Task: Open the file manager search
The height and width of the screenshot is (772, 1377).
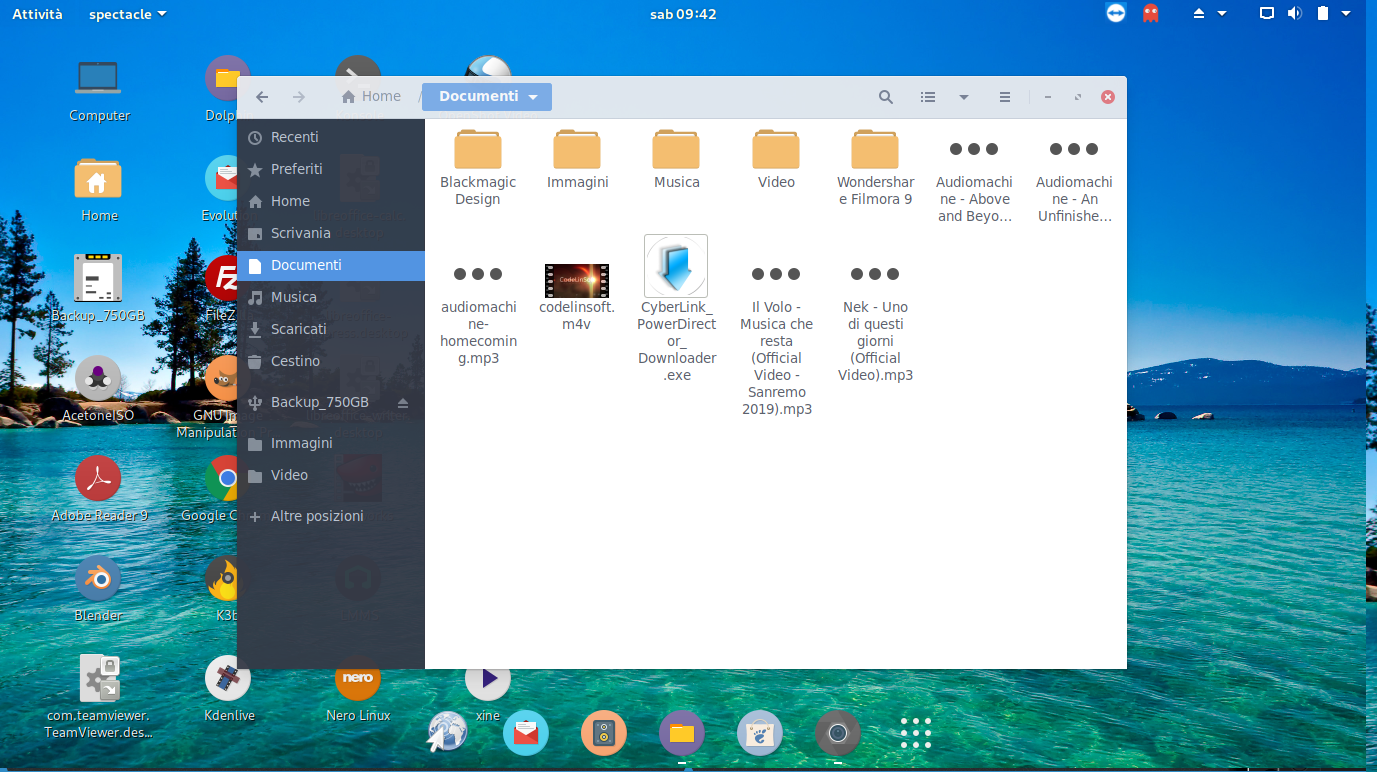Action: point(886,97)
